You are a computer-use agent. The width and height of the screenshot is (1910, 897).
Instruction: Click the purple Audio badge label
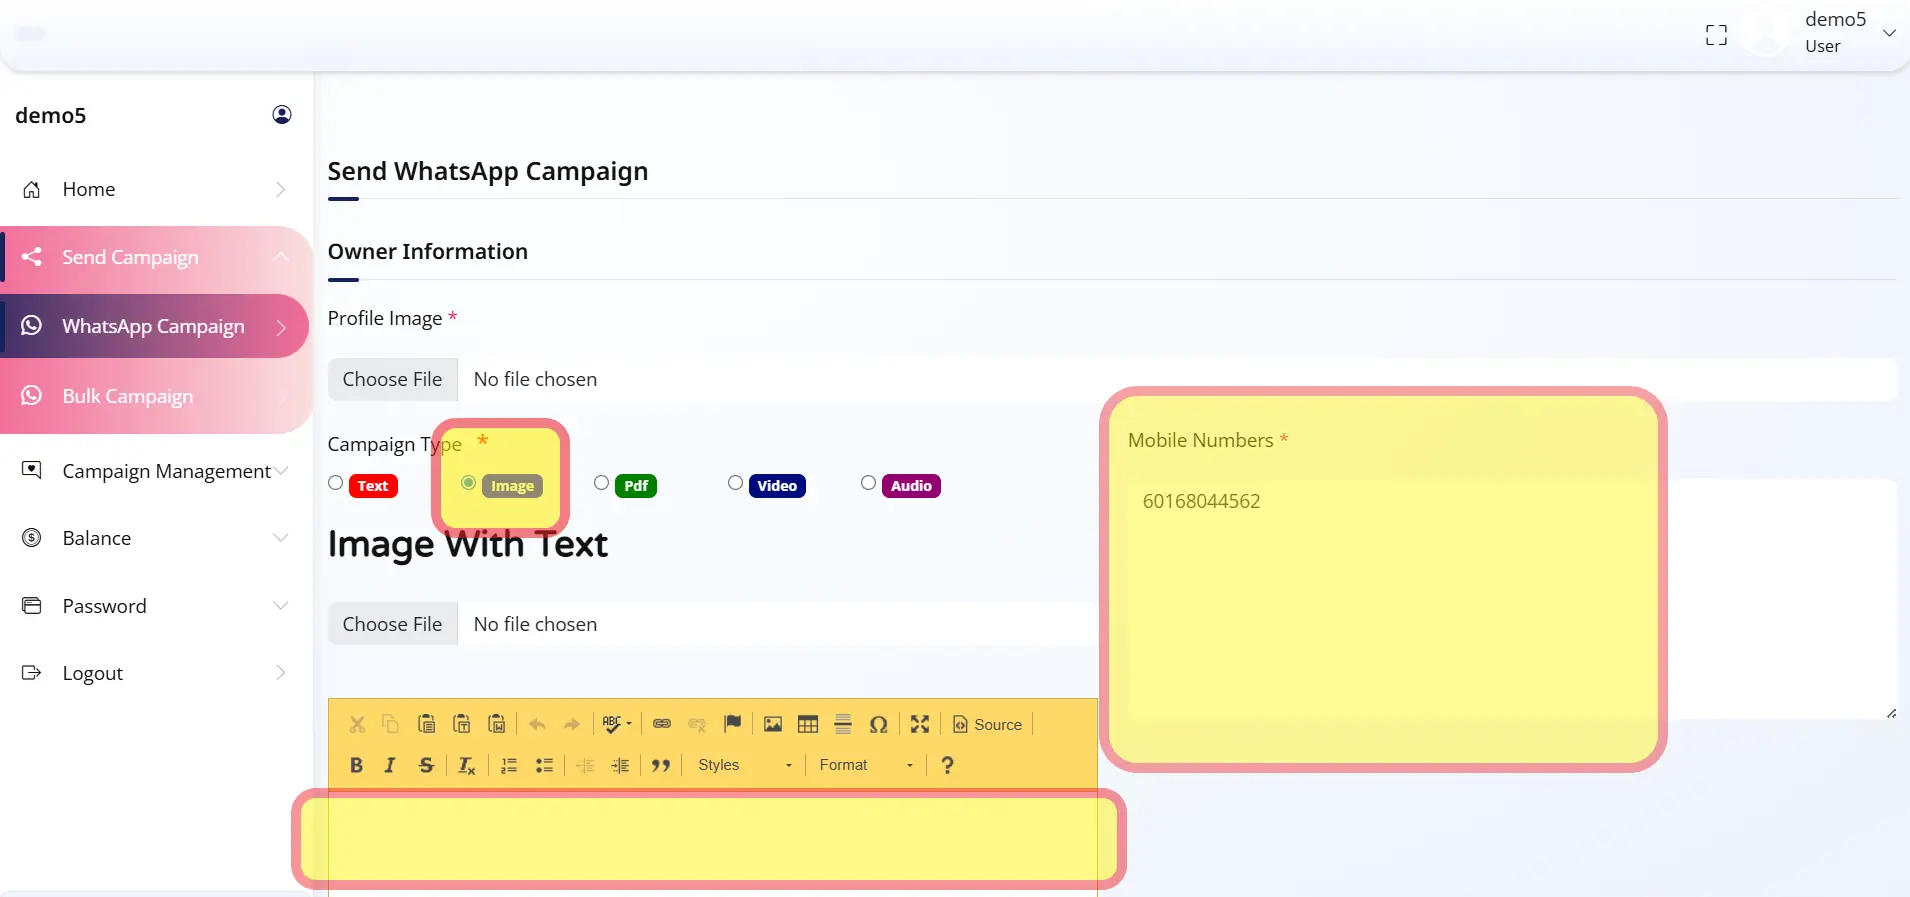911,486
